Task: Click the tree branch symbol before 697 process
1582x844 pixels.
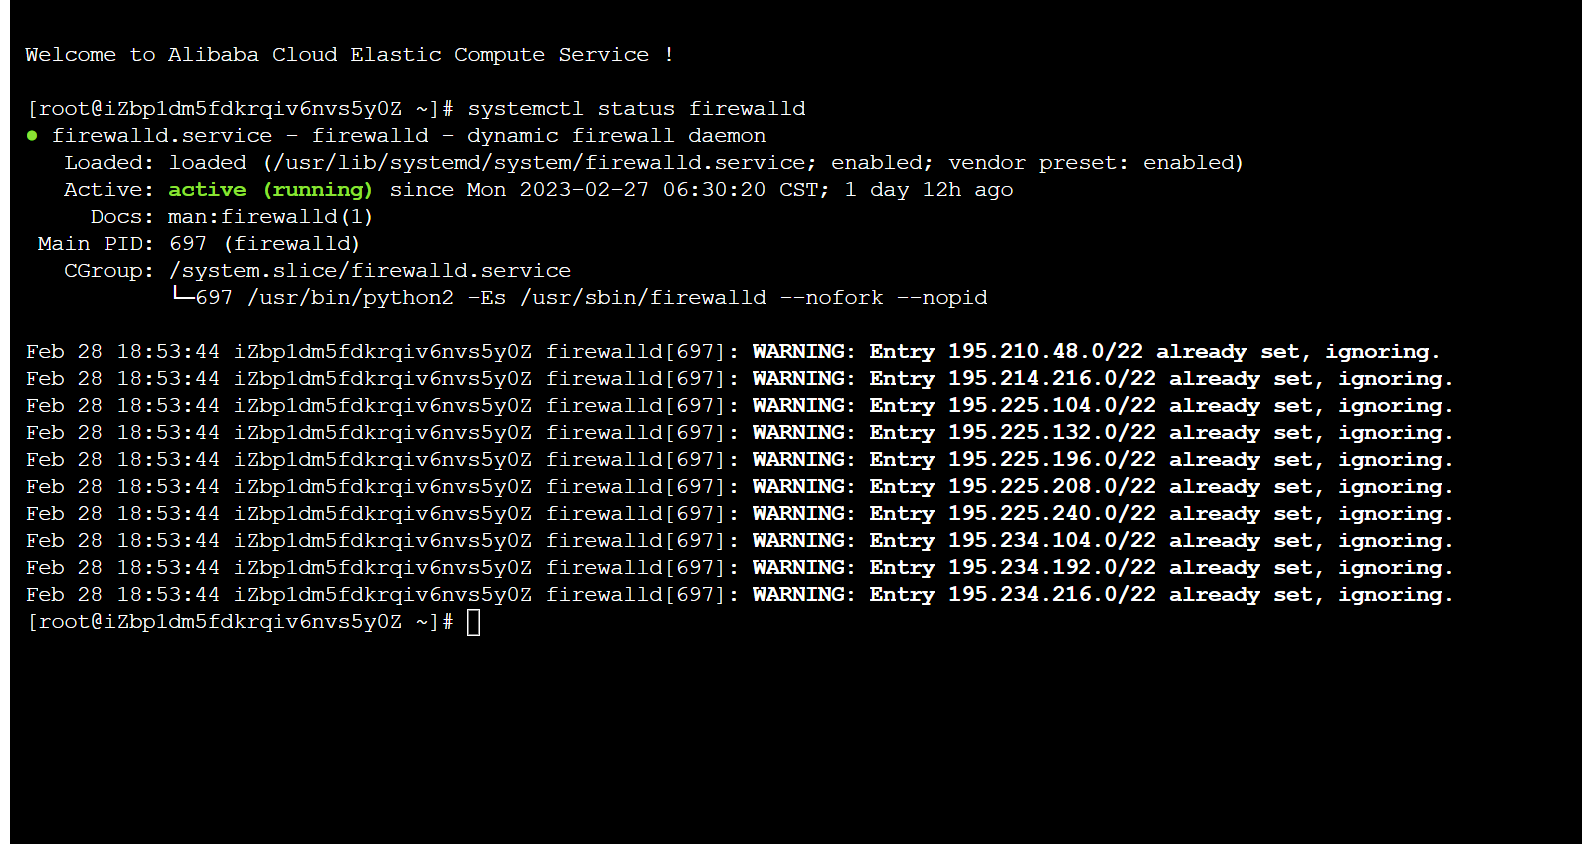Action: click(182, 296)
